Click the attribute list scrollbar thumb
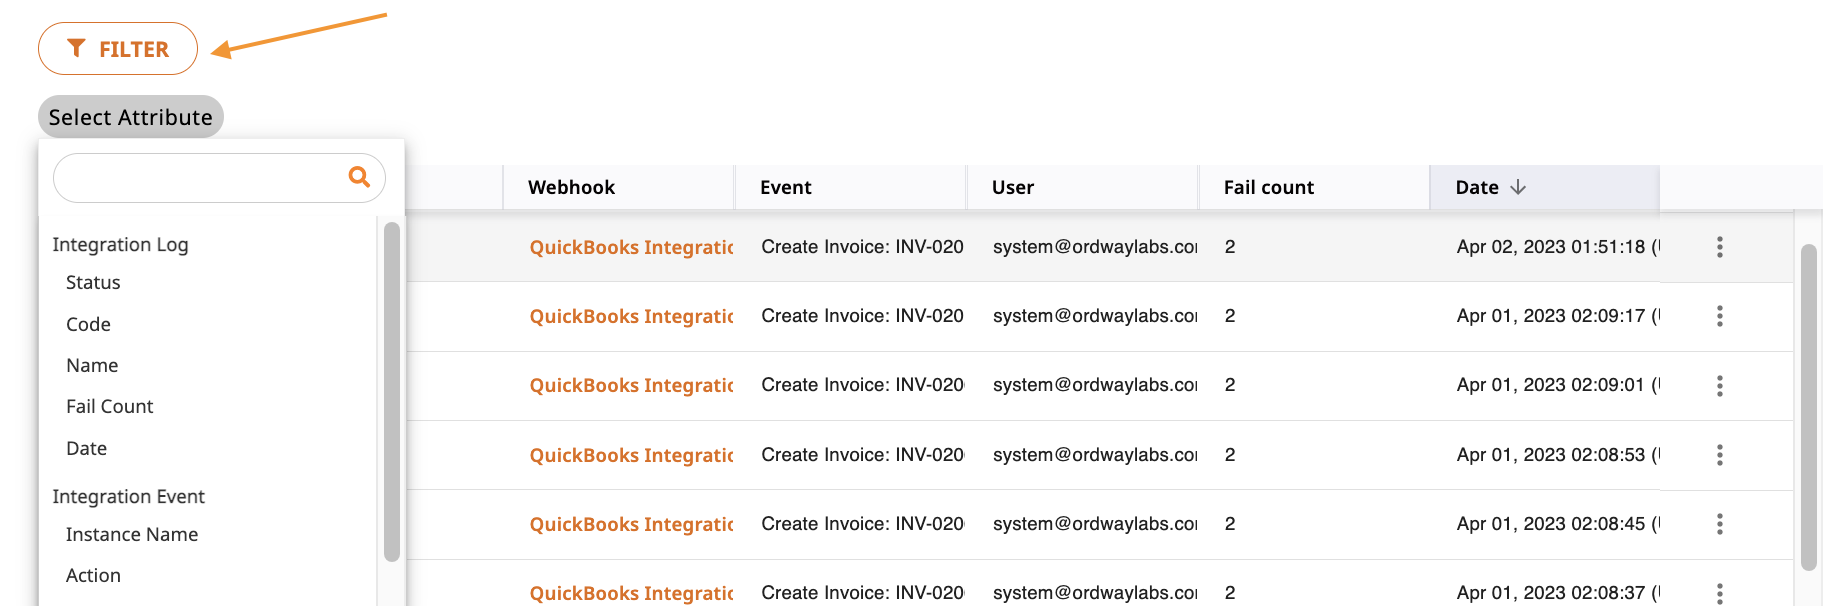Screen dimensions: 1836x606 391,392
